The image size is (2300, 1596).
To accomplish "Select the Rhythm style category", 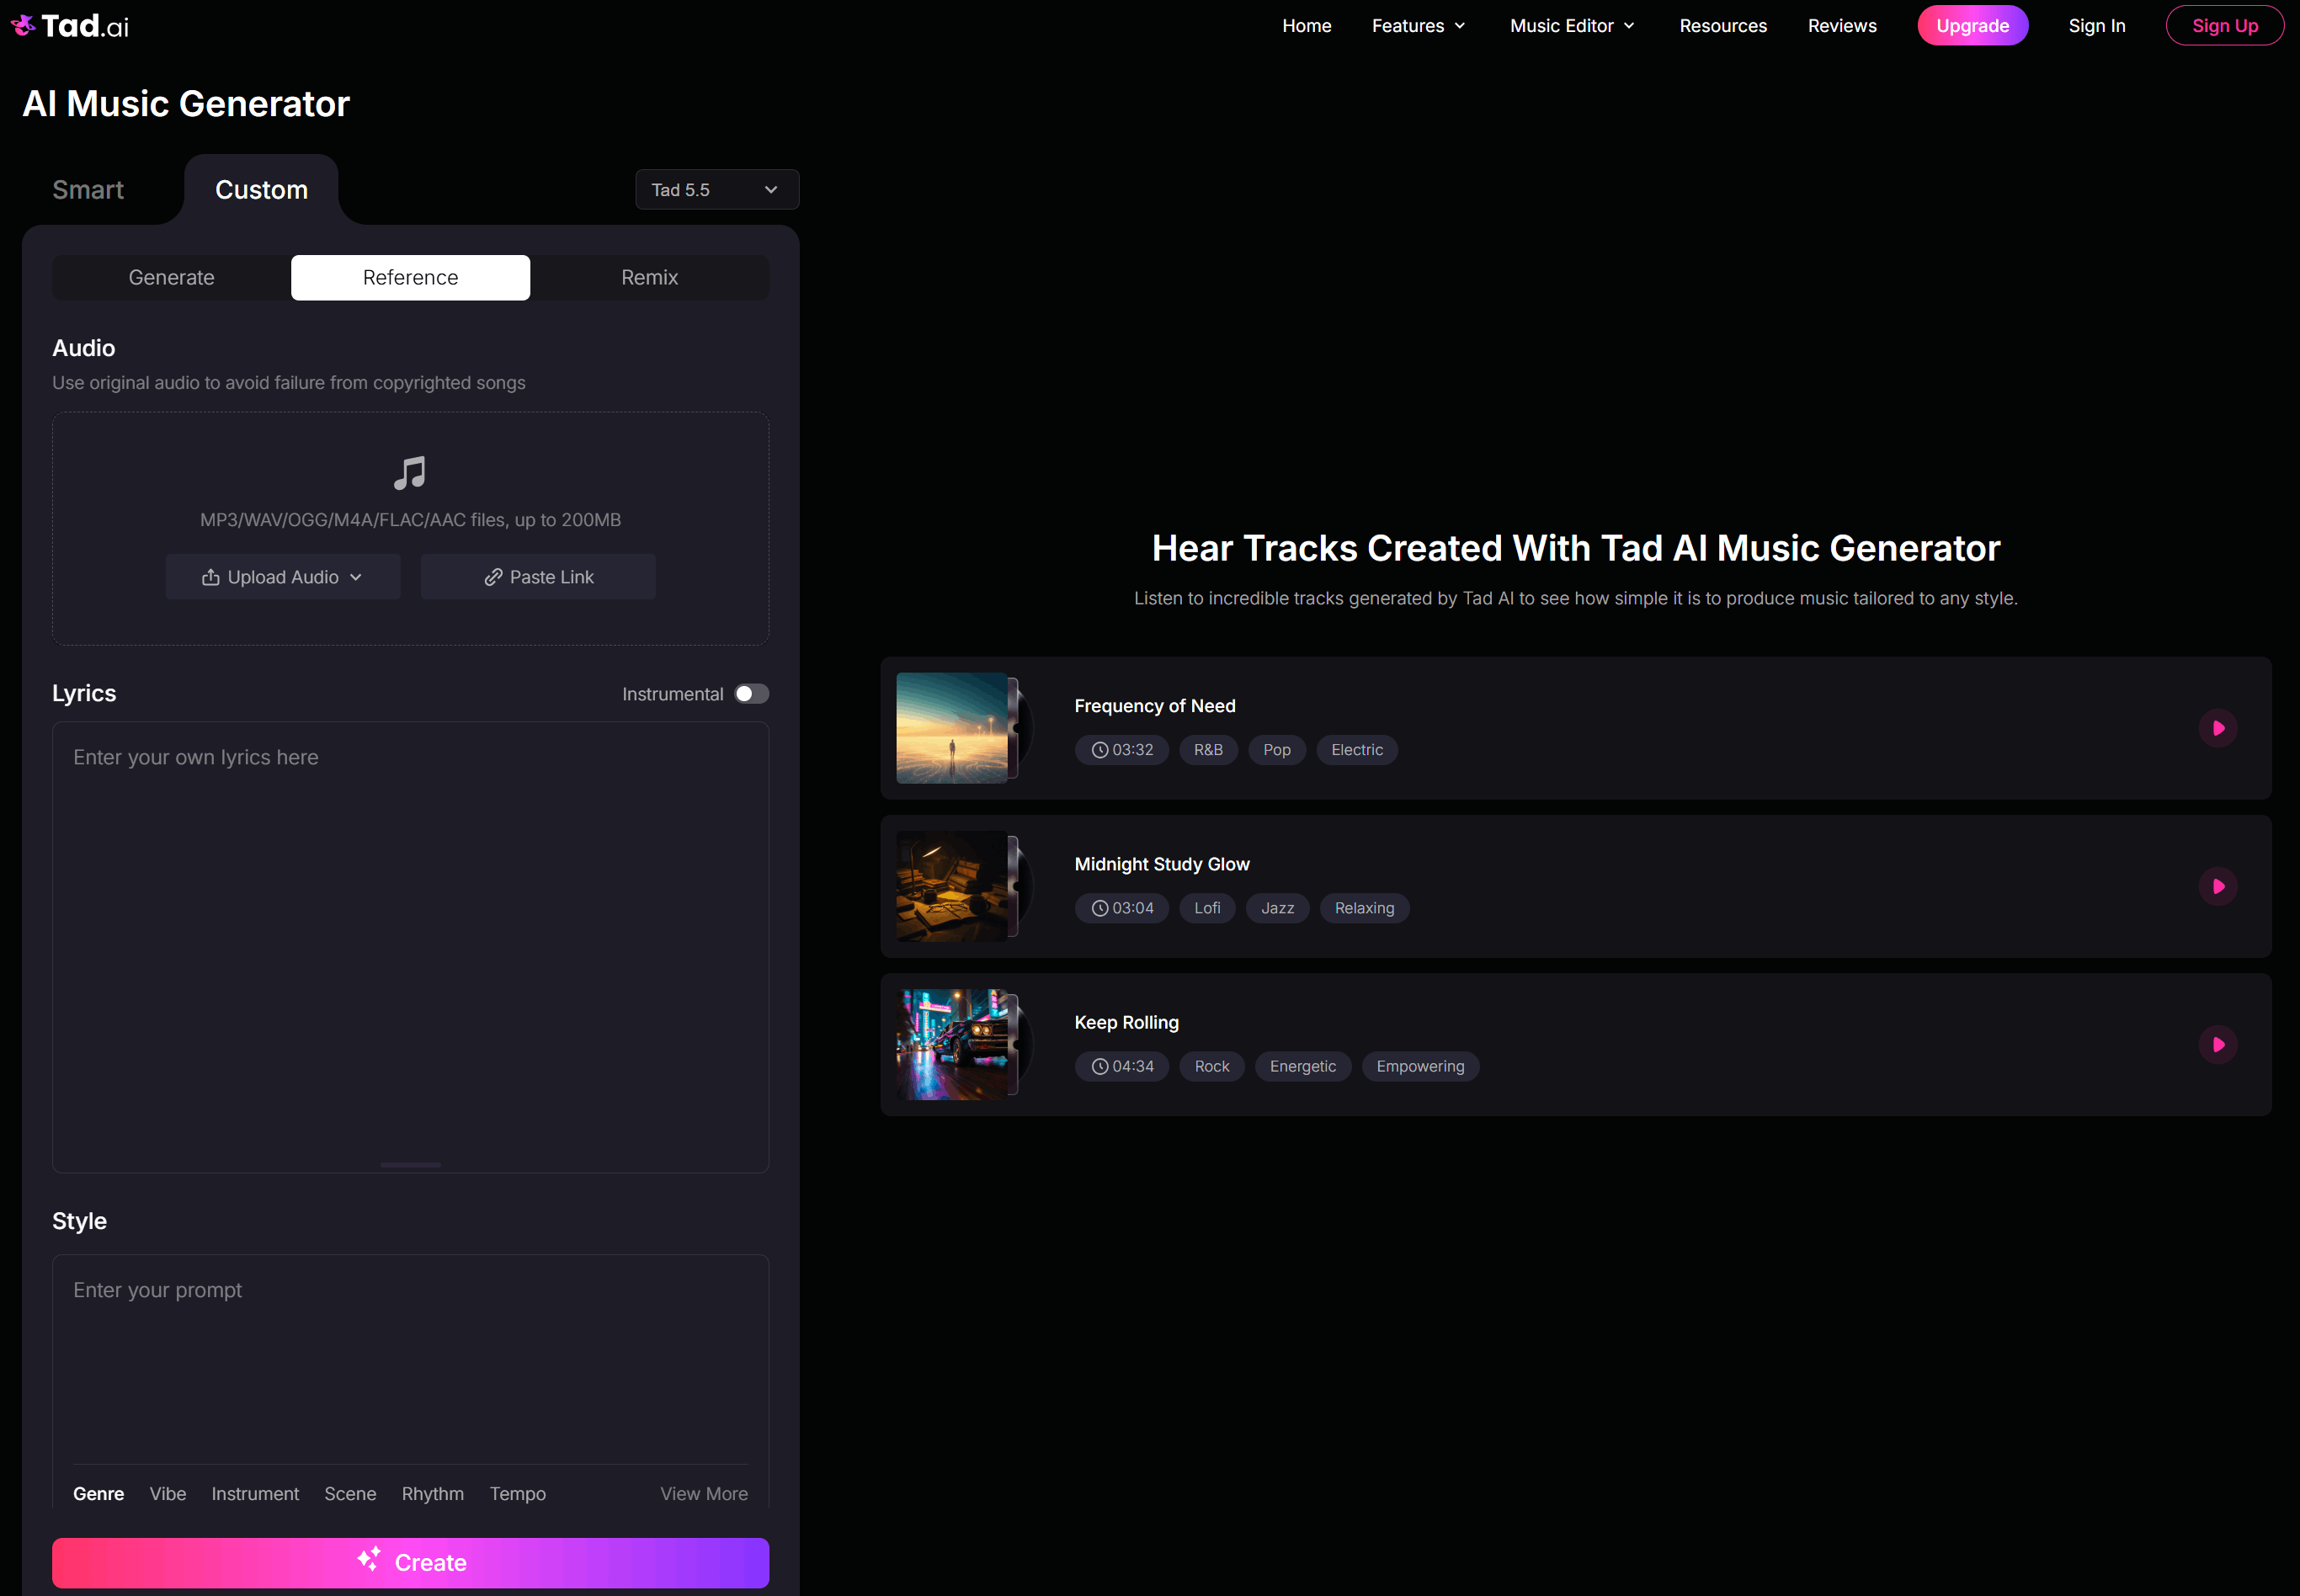I will [x=433, y=1493].
